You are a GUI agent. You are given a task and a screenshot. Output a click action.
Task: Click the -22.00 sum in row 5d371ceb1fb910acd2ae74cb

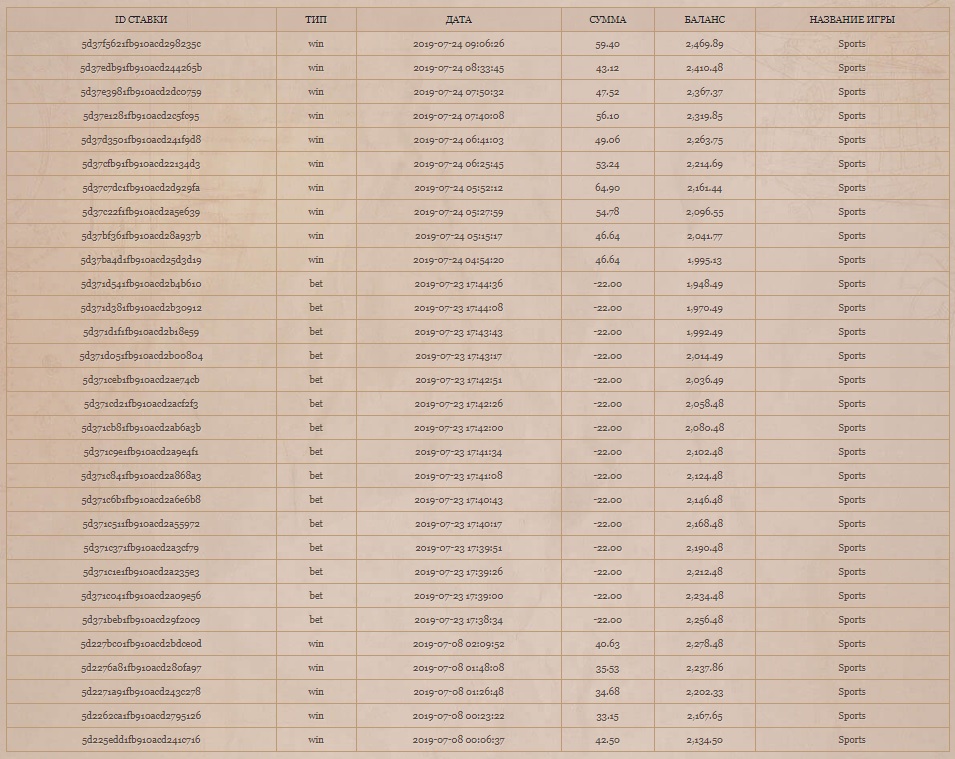pos(607,380)
